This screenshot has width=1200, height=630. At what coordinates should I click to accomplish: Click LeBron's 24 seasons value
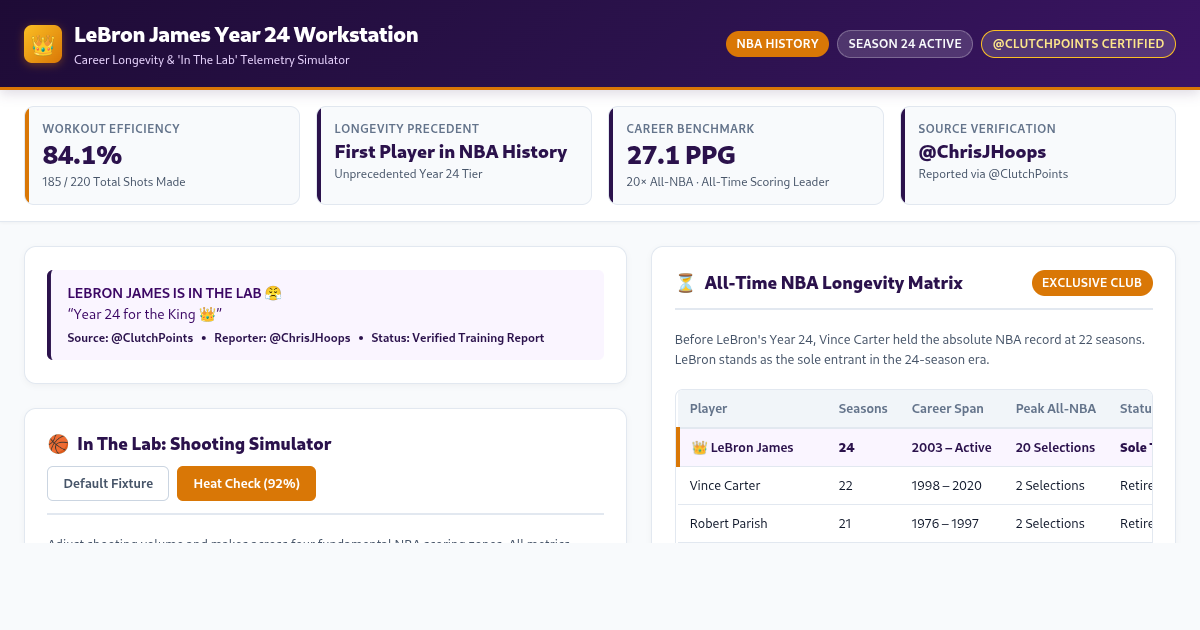[x=846, y=447]
